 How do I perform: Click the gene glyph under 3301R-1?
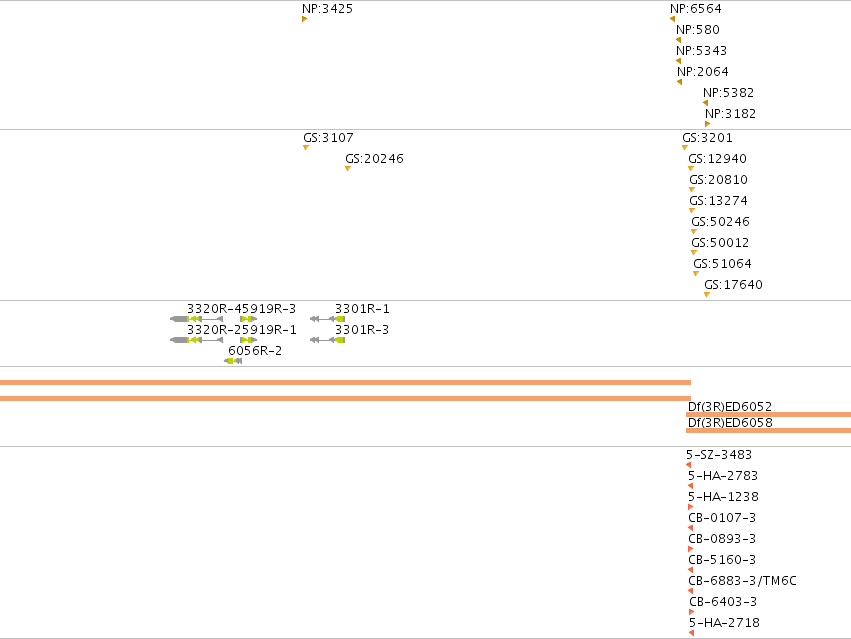327,319
